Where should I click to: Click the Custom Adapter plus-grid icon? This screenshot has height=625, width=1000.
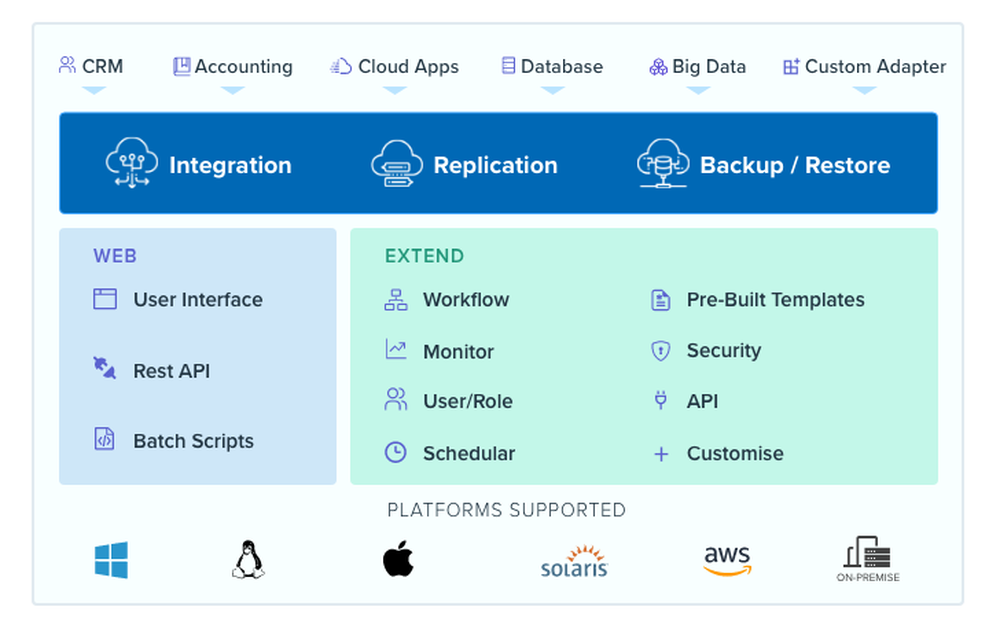click(x=791, y=66)
